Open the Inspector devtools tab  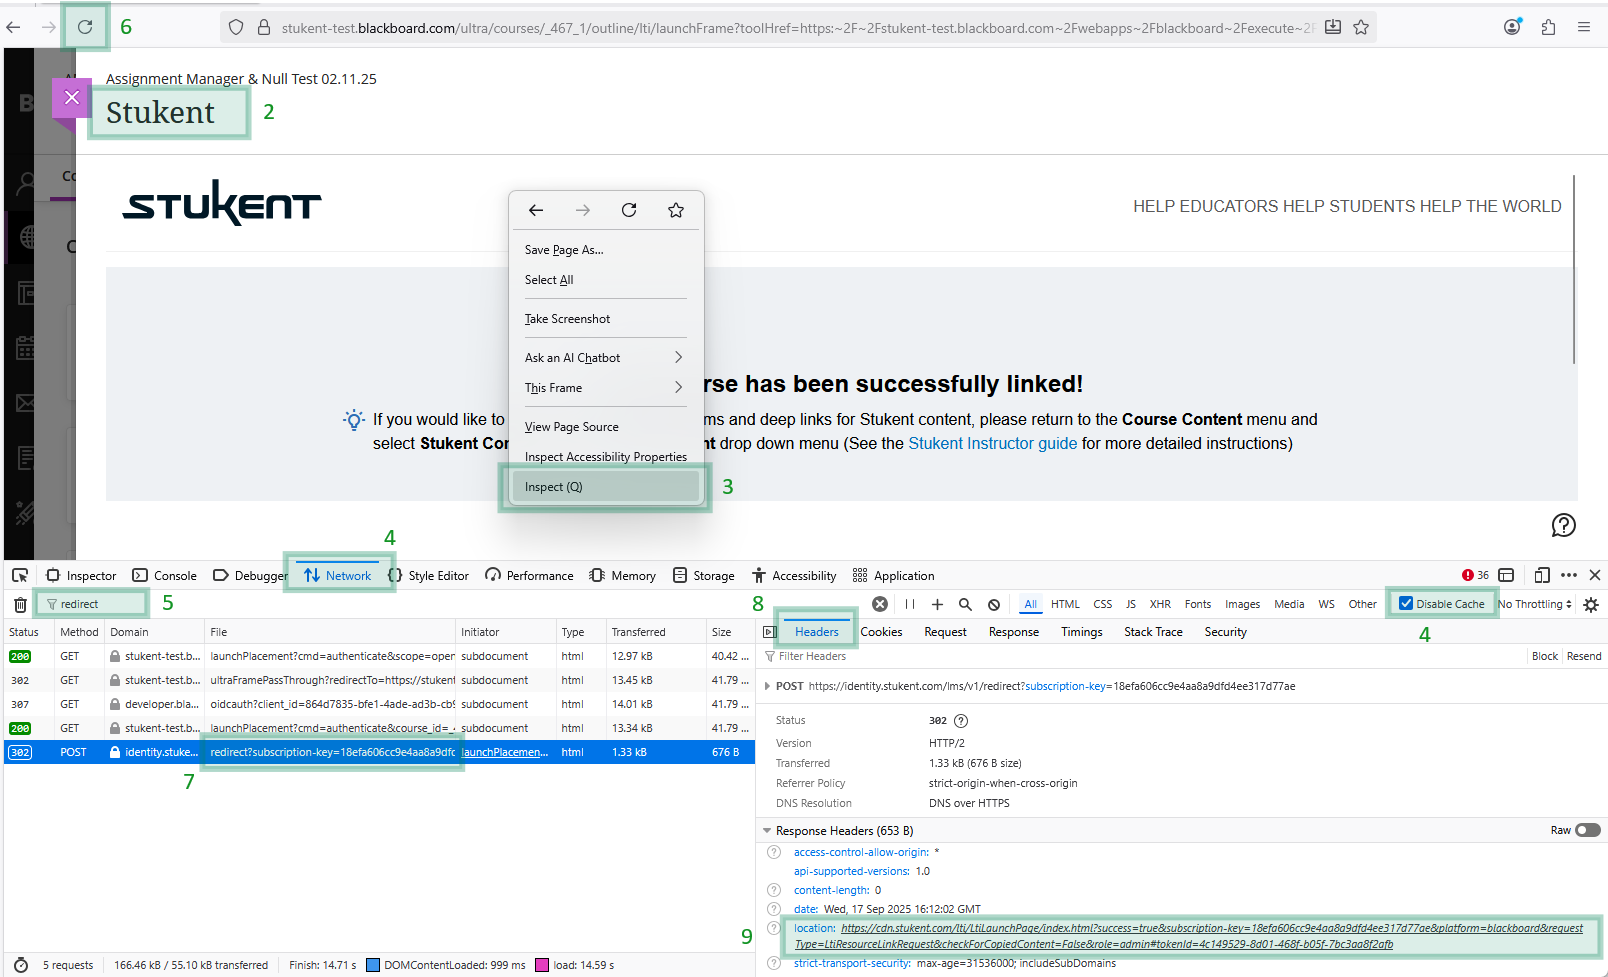(x=81, y=575)
